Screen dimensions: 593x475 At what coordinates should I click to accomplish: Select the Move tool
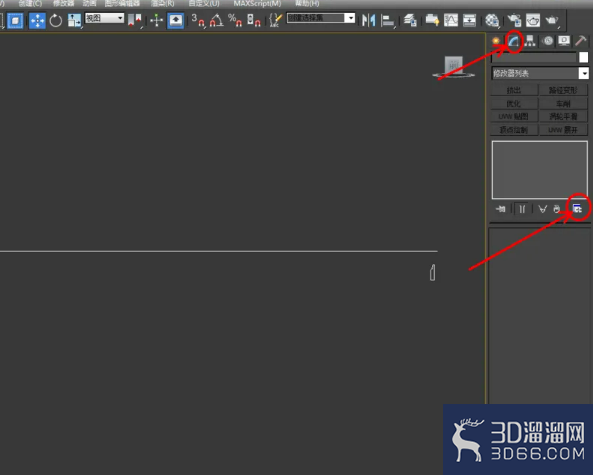37,20
